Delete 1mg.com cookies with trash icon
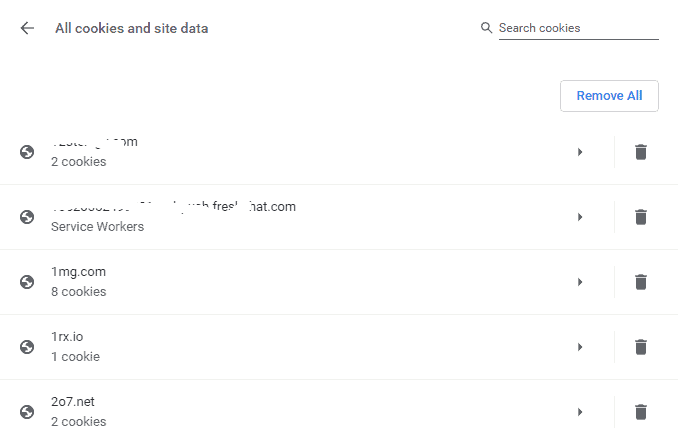 click(x=641, y=282)
